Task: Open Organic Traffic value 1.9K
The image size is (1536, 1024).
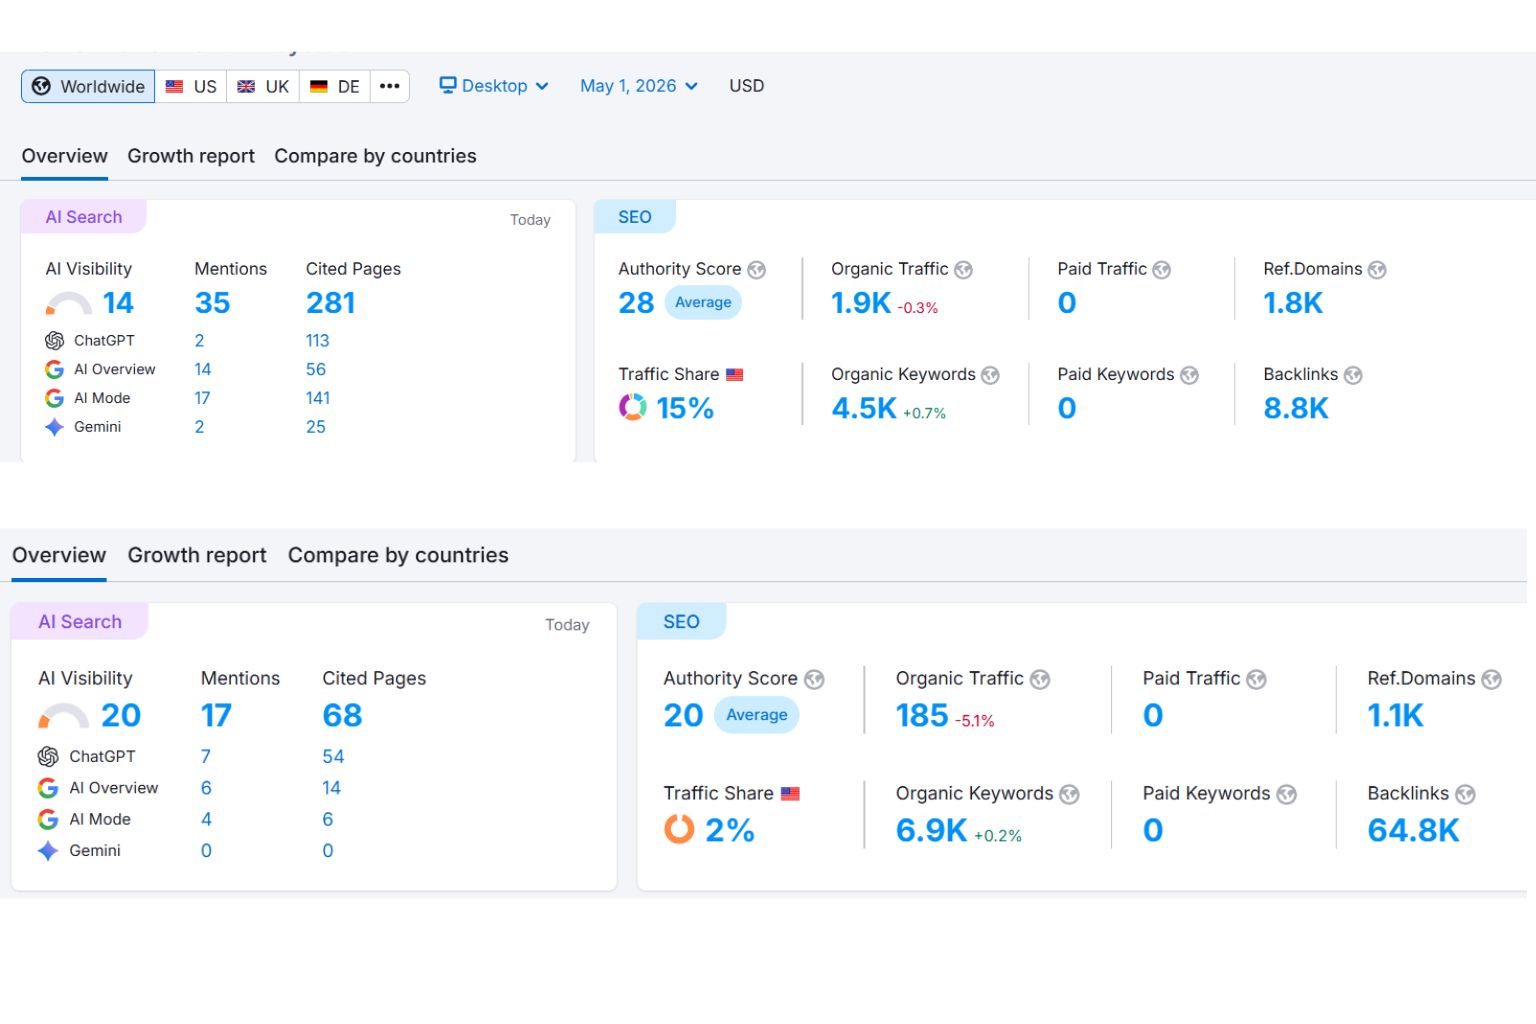Action: [861, 303]
